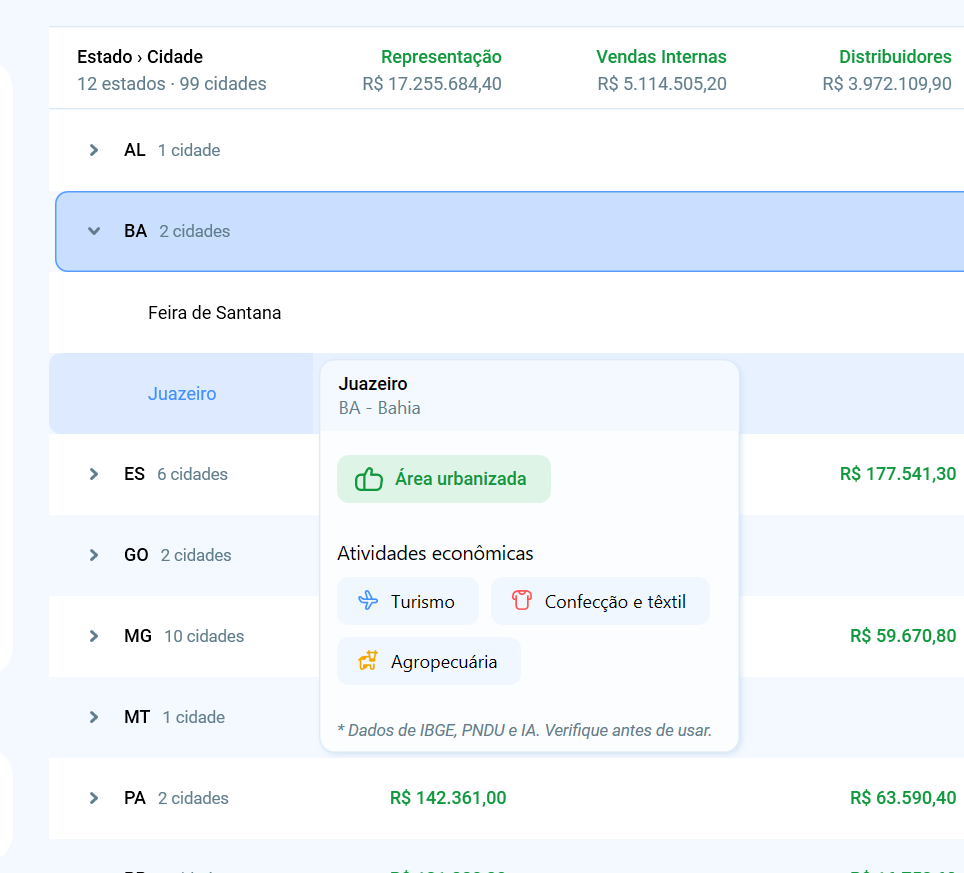The height and width of the screenshot is (873, 964).
Task: Click the Atividades econômicas heading
Action: [435, 553]
